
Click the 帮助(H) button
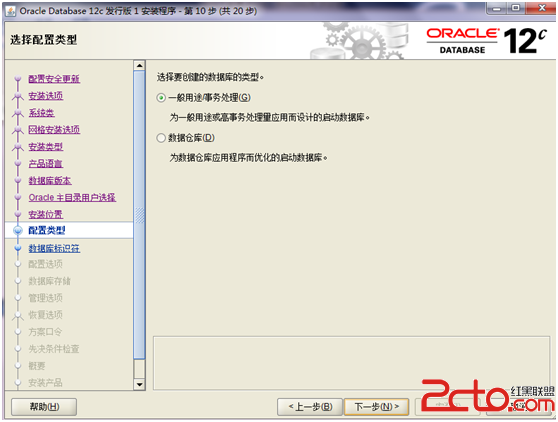44,407
